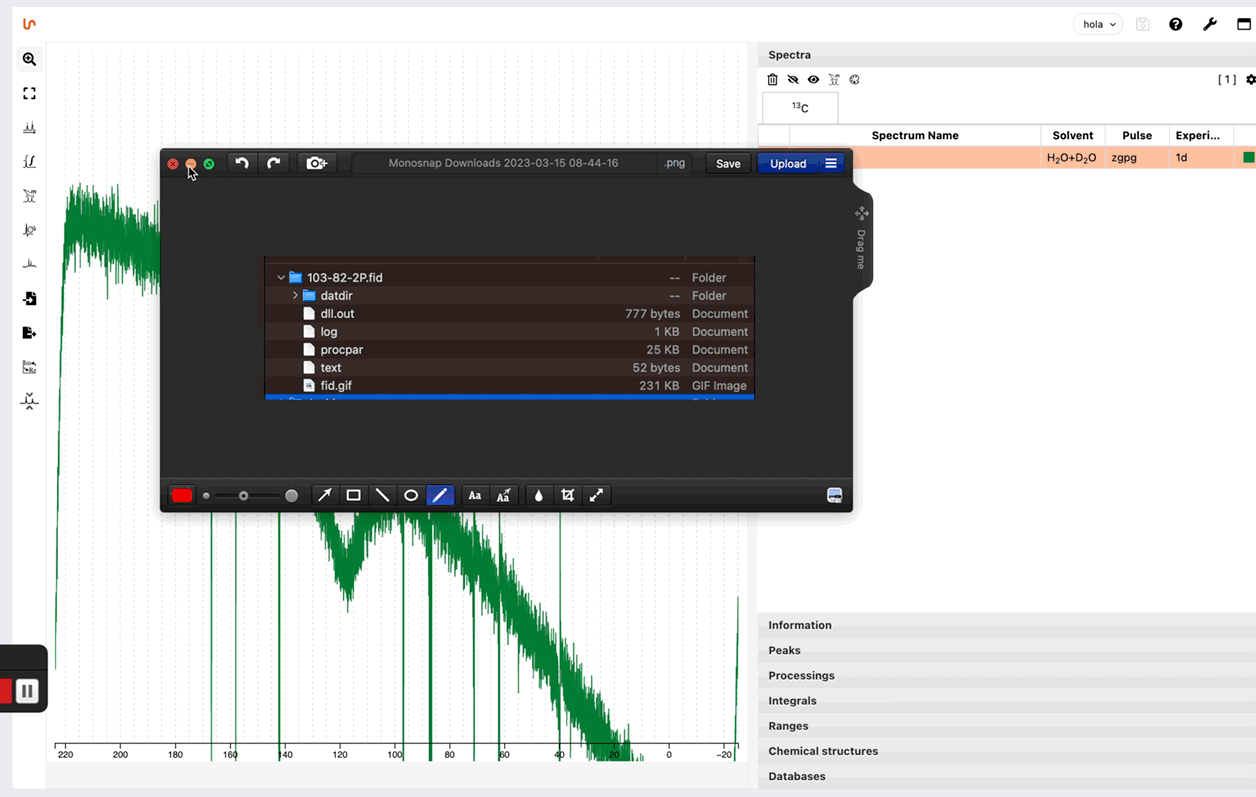Open Spectra panel settings gear

pyautogui.click(x=1250, y=79)
